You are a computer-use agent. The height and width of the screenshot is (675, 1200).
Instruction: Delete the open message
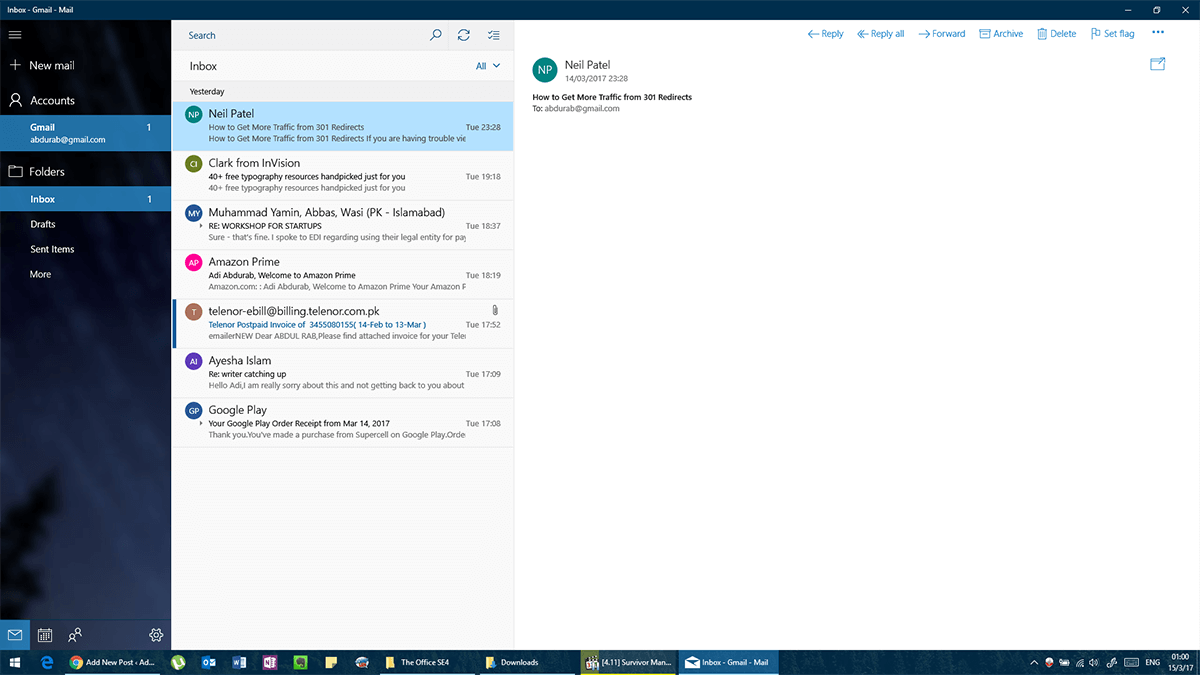(1056, 34)
